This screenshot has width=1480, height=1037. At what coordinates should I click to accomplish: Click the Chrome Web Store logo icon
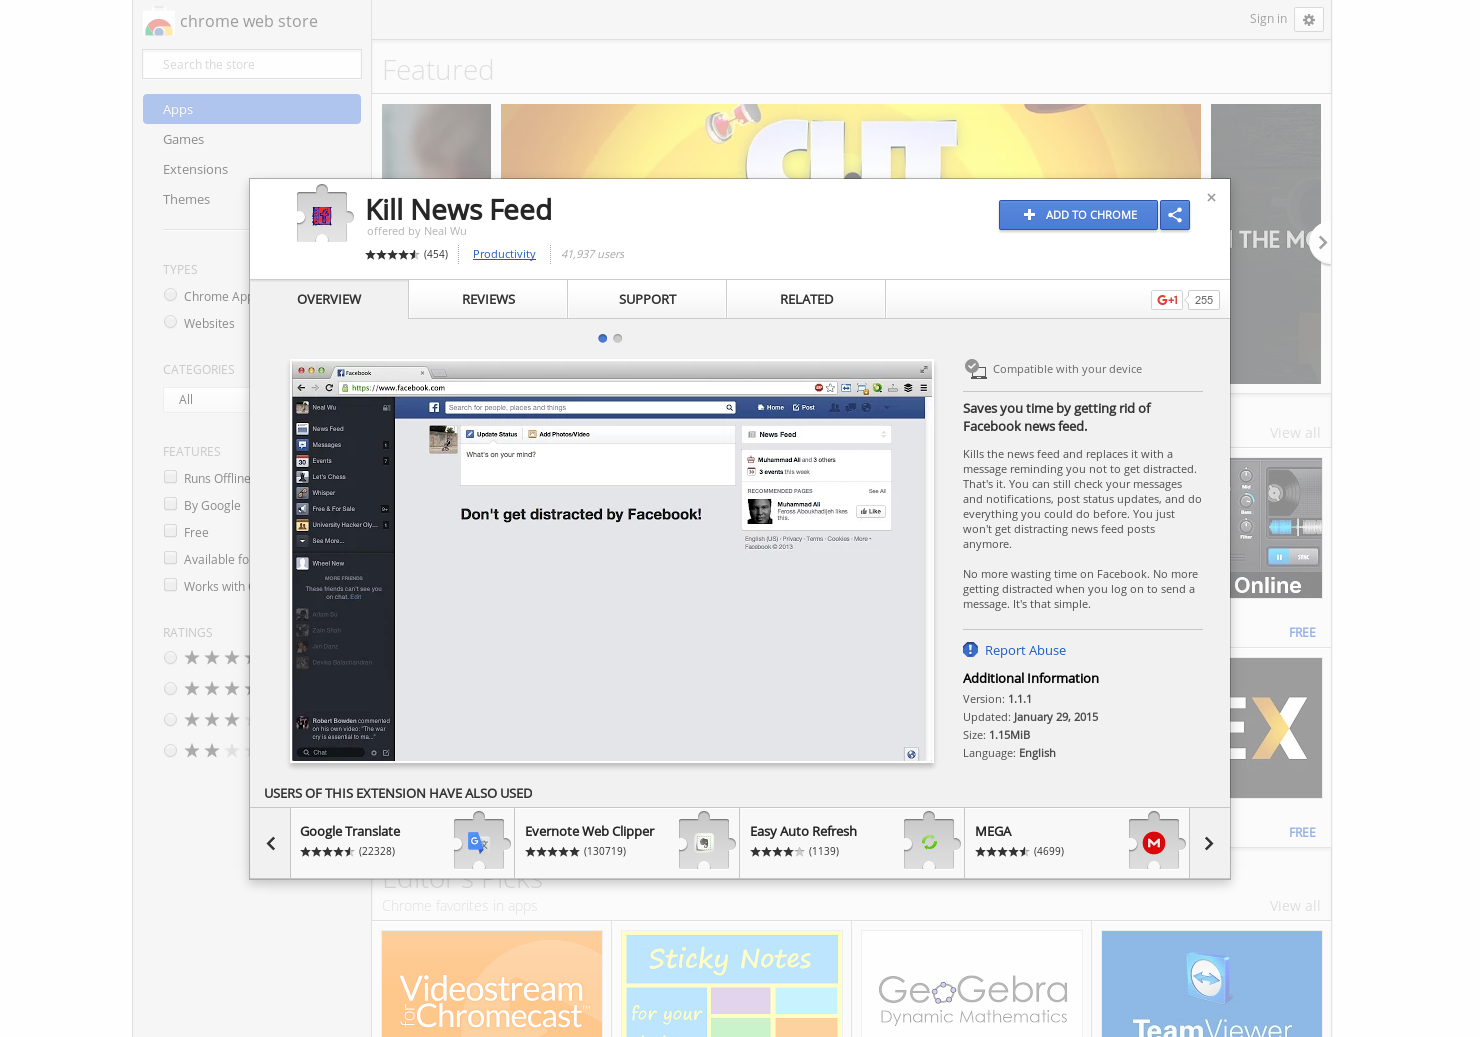coord(158,20)
